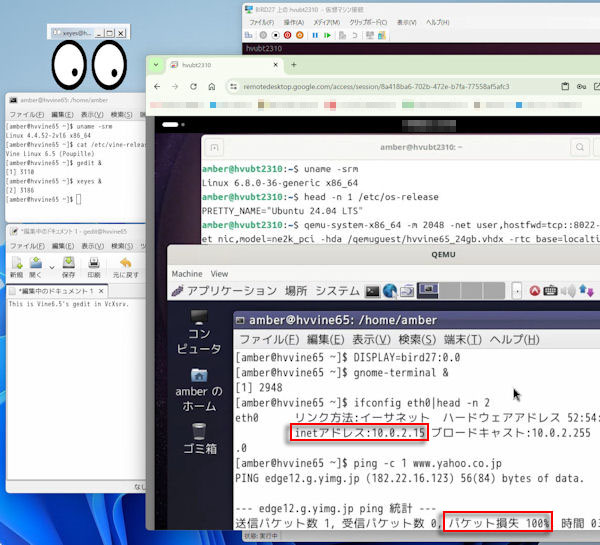Click the Hyper-V orange Save state icon

(300, 35)
